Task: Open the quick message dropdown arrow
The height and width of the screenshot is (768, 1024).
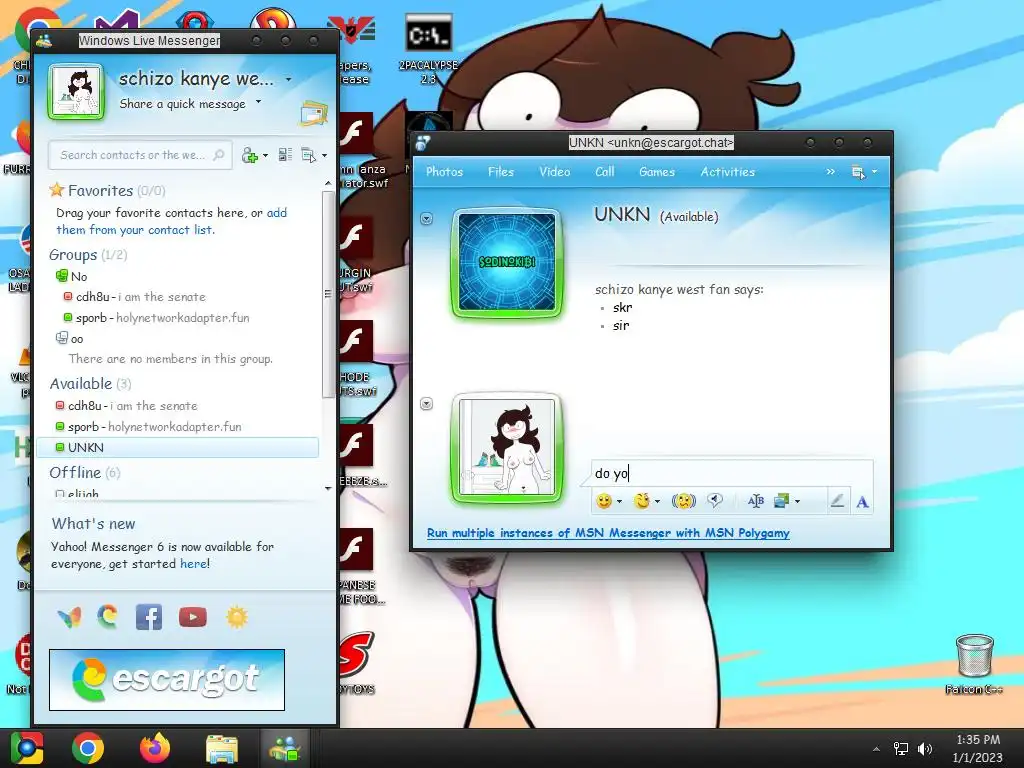Action: (259, 102)
